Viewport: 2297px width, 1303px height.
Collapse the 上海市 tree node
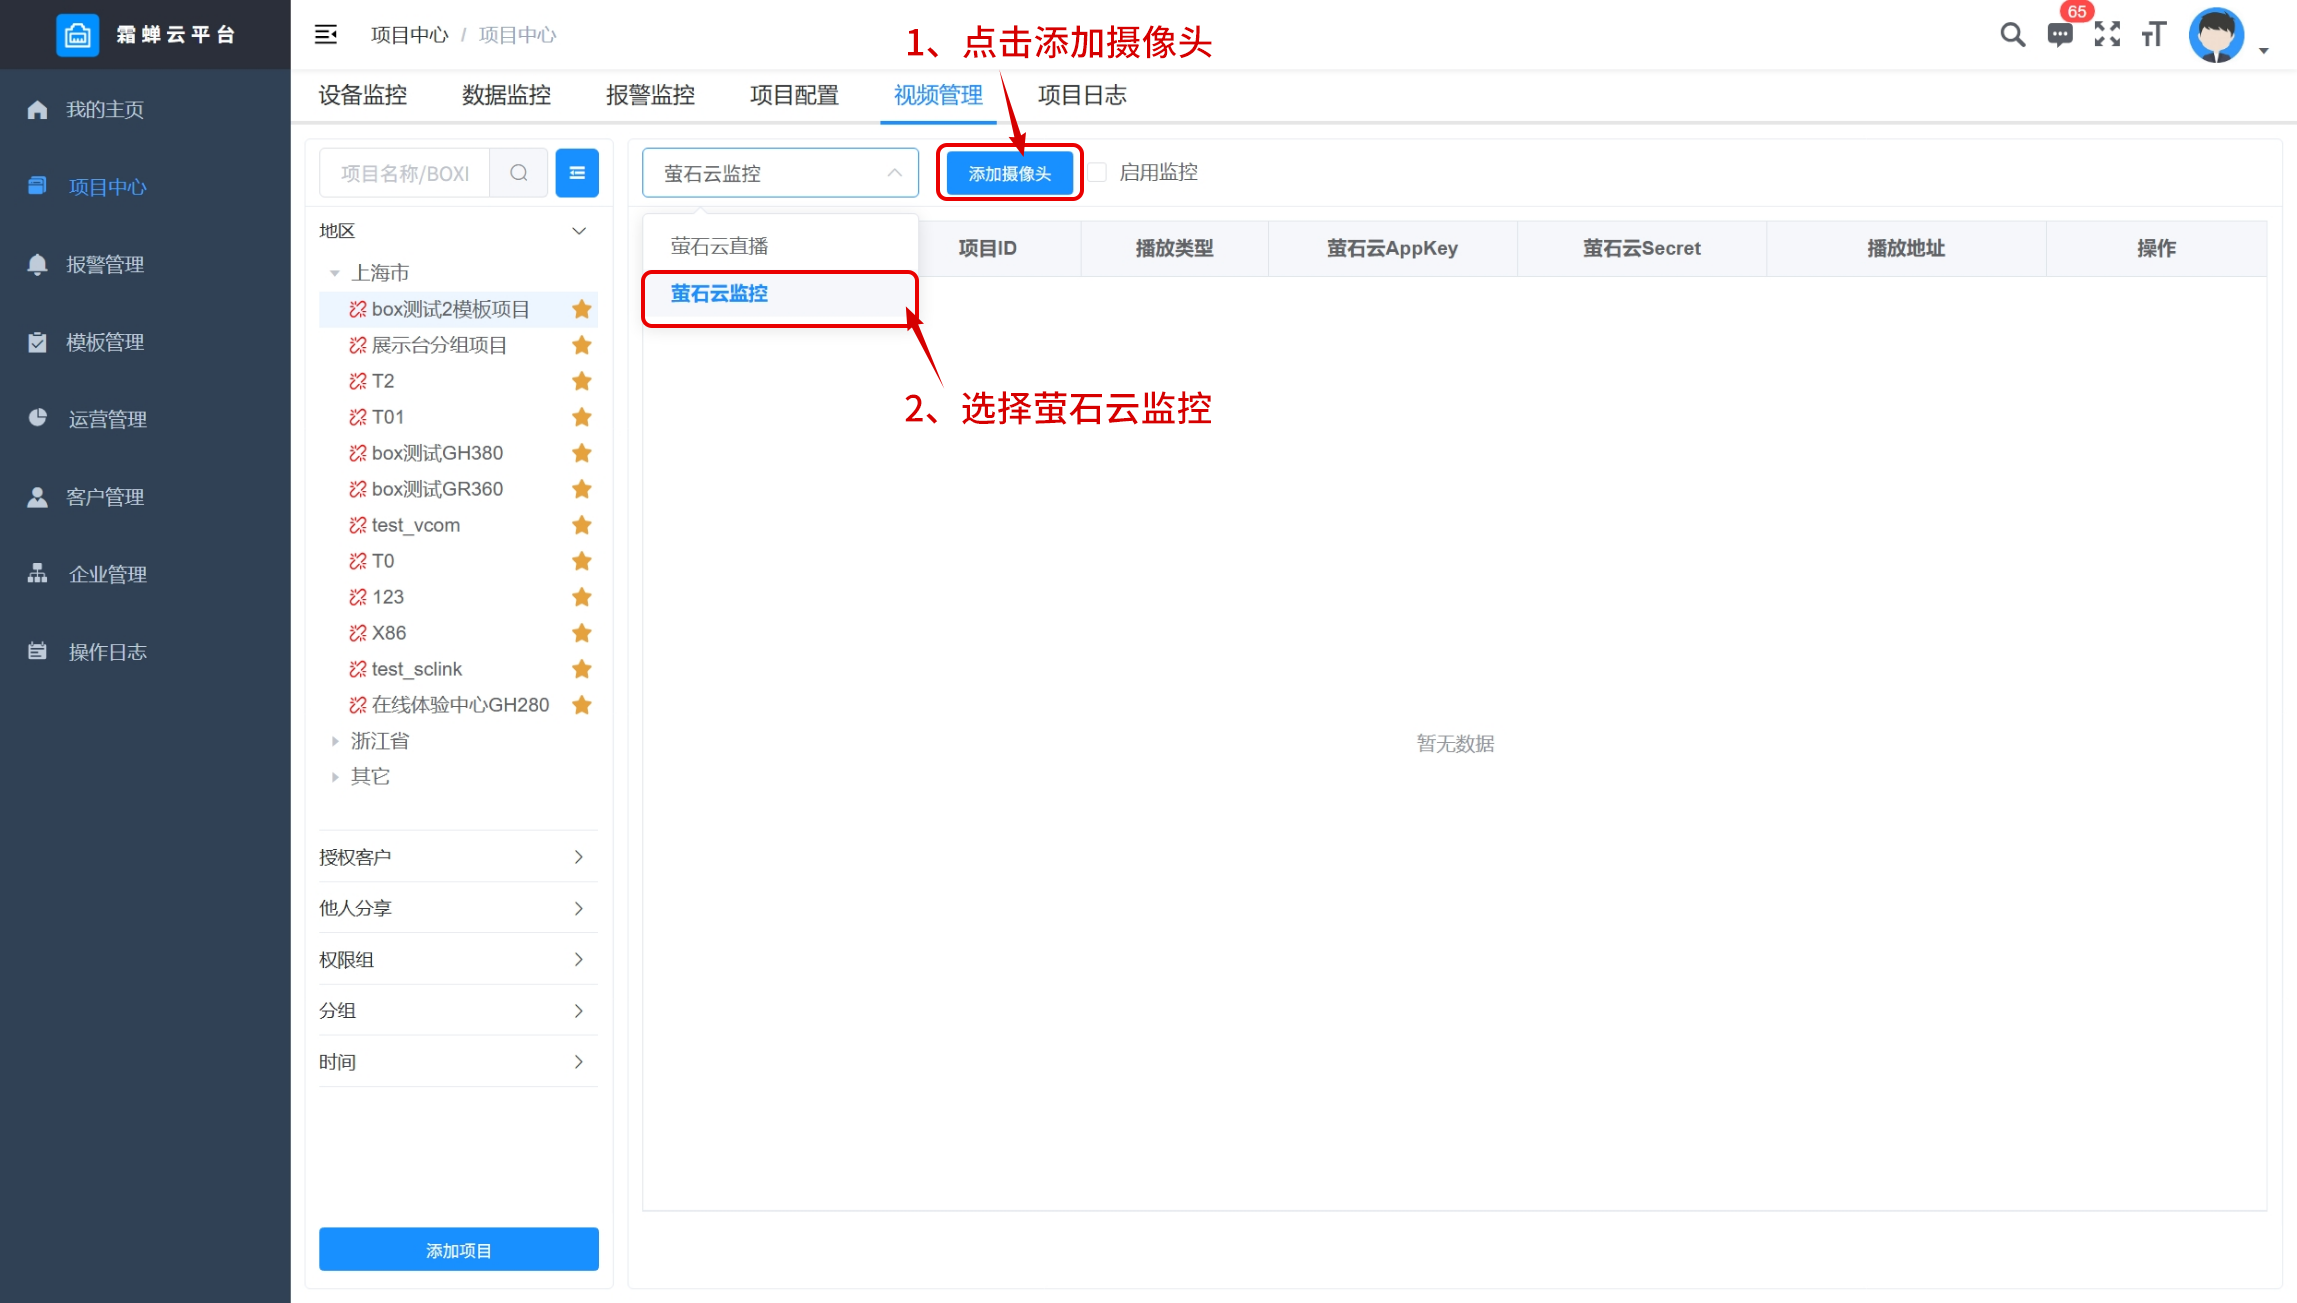point(335,273)
